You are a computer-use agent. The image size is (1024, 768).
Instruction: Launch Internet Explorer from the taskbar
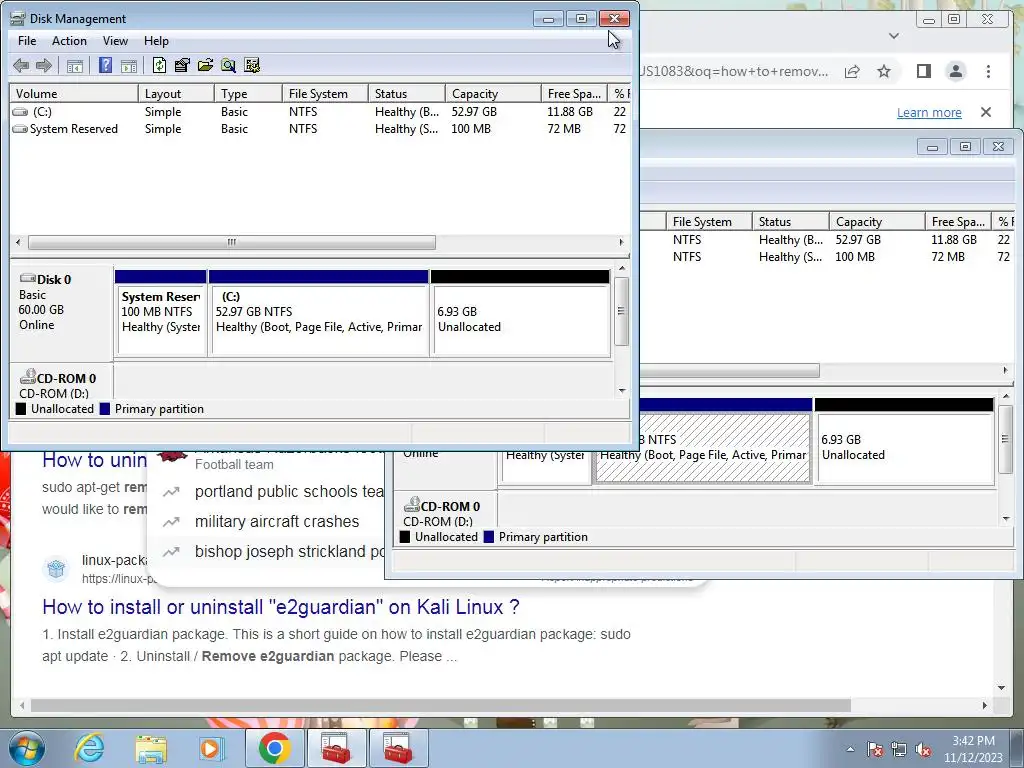89,748
